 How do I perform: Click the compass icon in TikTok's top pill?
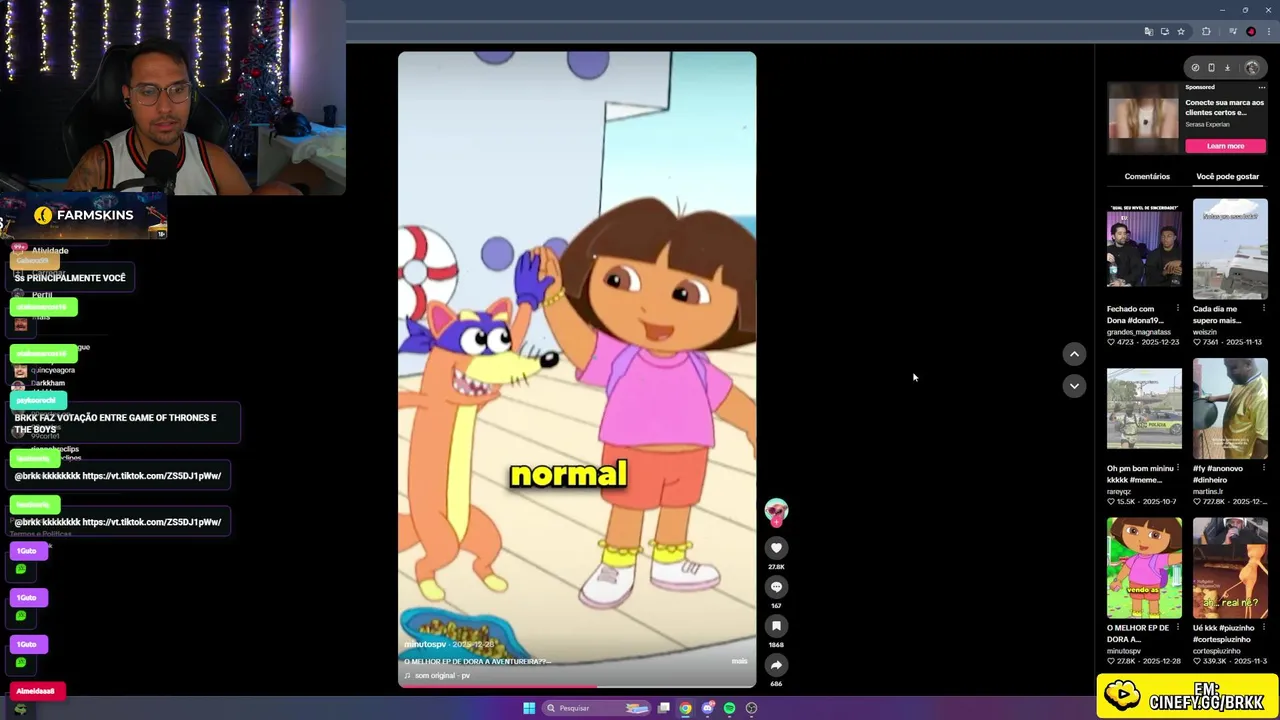click(x=1195, y=68)
